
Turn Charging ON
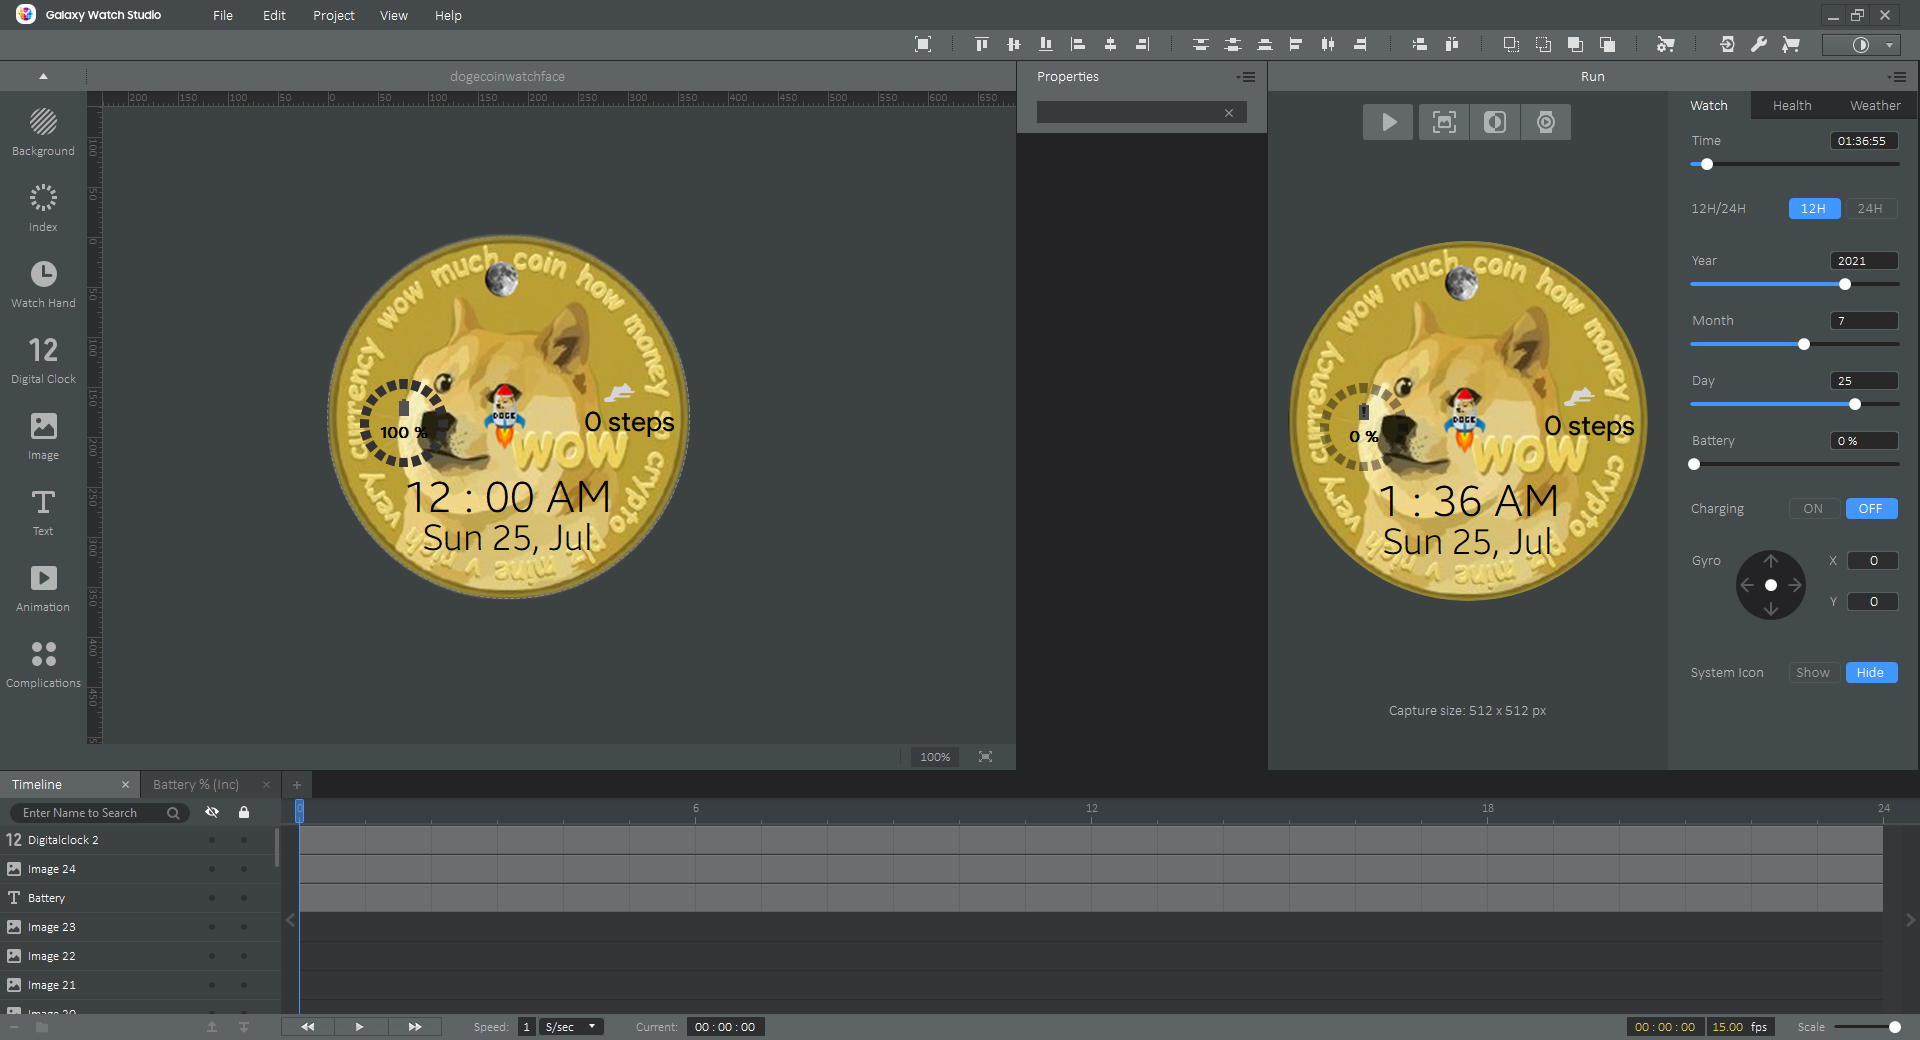[1812, 509]
